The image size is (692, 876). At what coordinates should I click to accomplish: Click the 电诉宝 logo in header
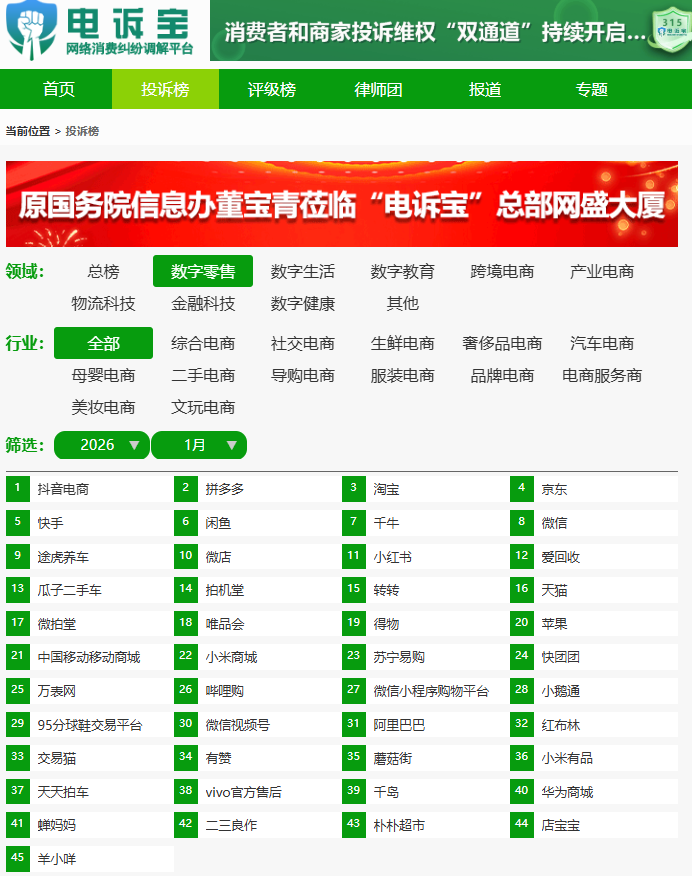click(x=100, y=31)
